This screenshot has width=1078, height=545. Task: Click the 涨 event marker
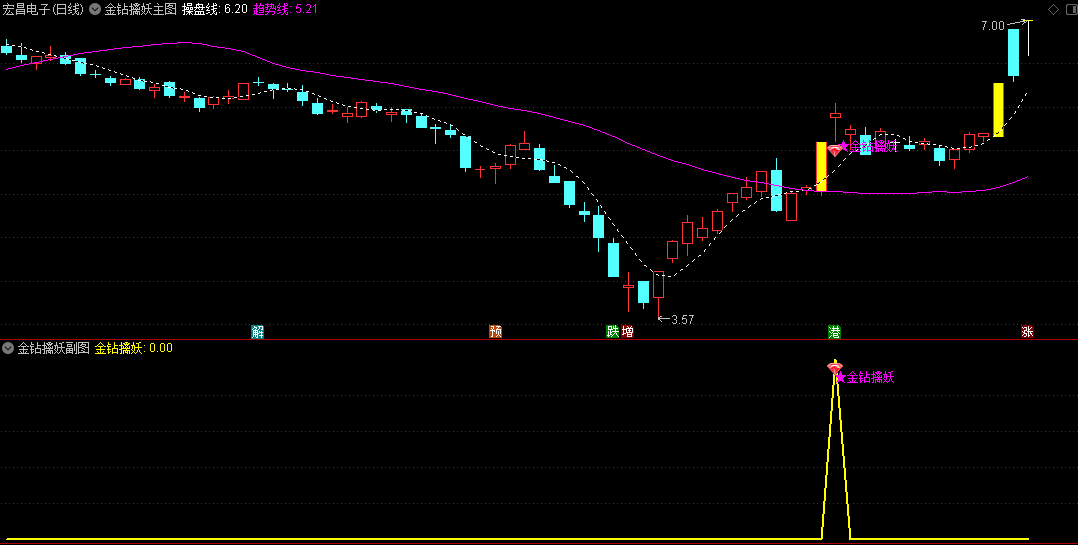click(x=1027, y=332)
